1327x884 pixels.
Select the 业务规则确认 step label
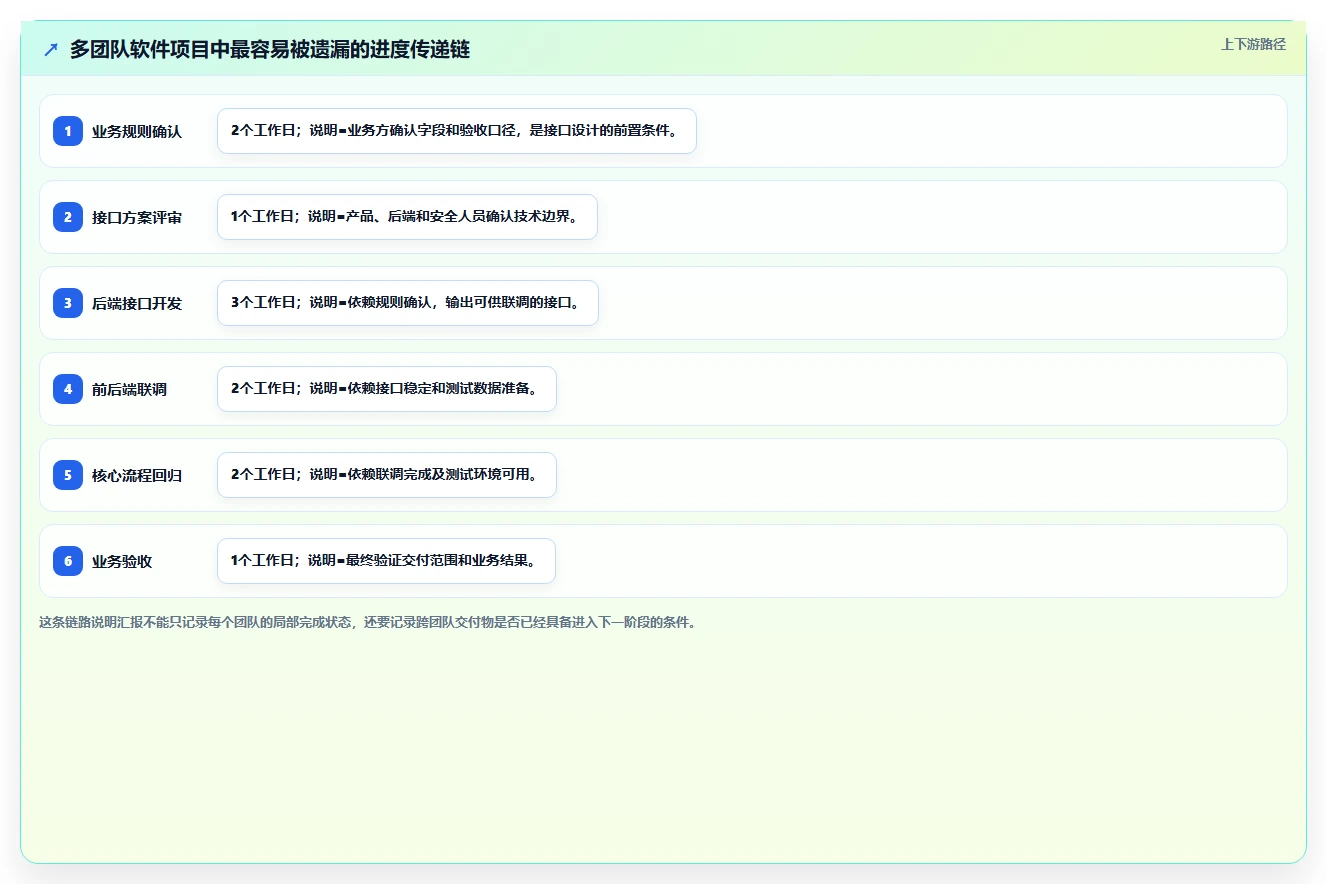[x=137, y=131]
